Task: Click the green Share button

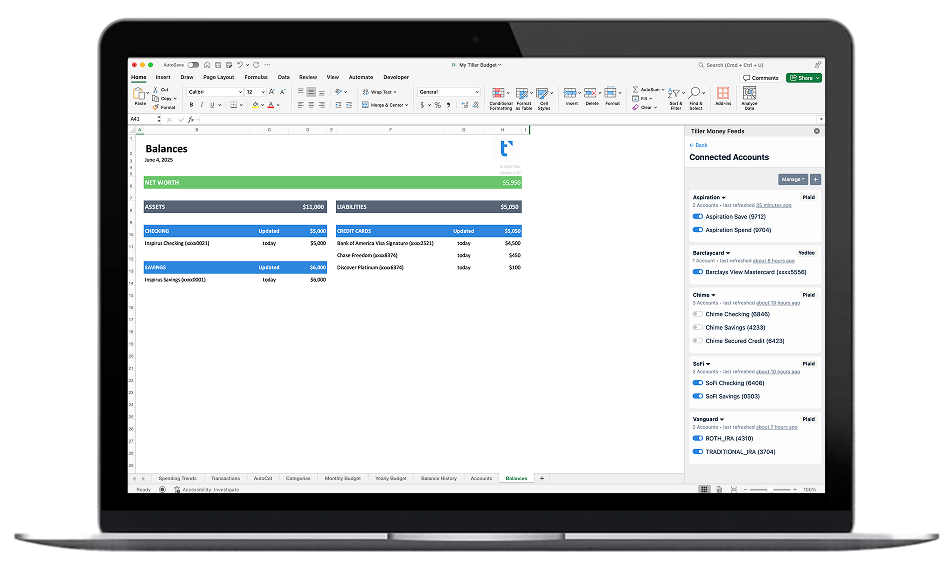Action: click(804, 77)
